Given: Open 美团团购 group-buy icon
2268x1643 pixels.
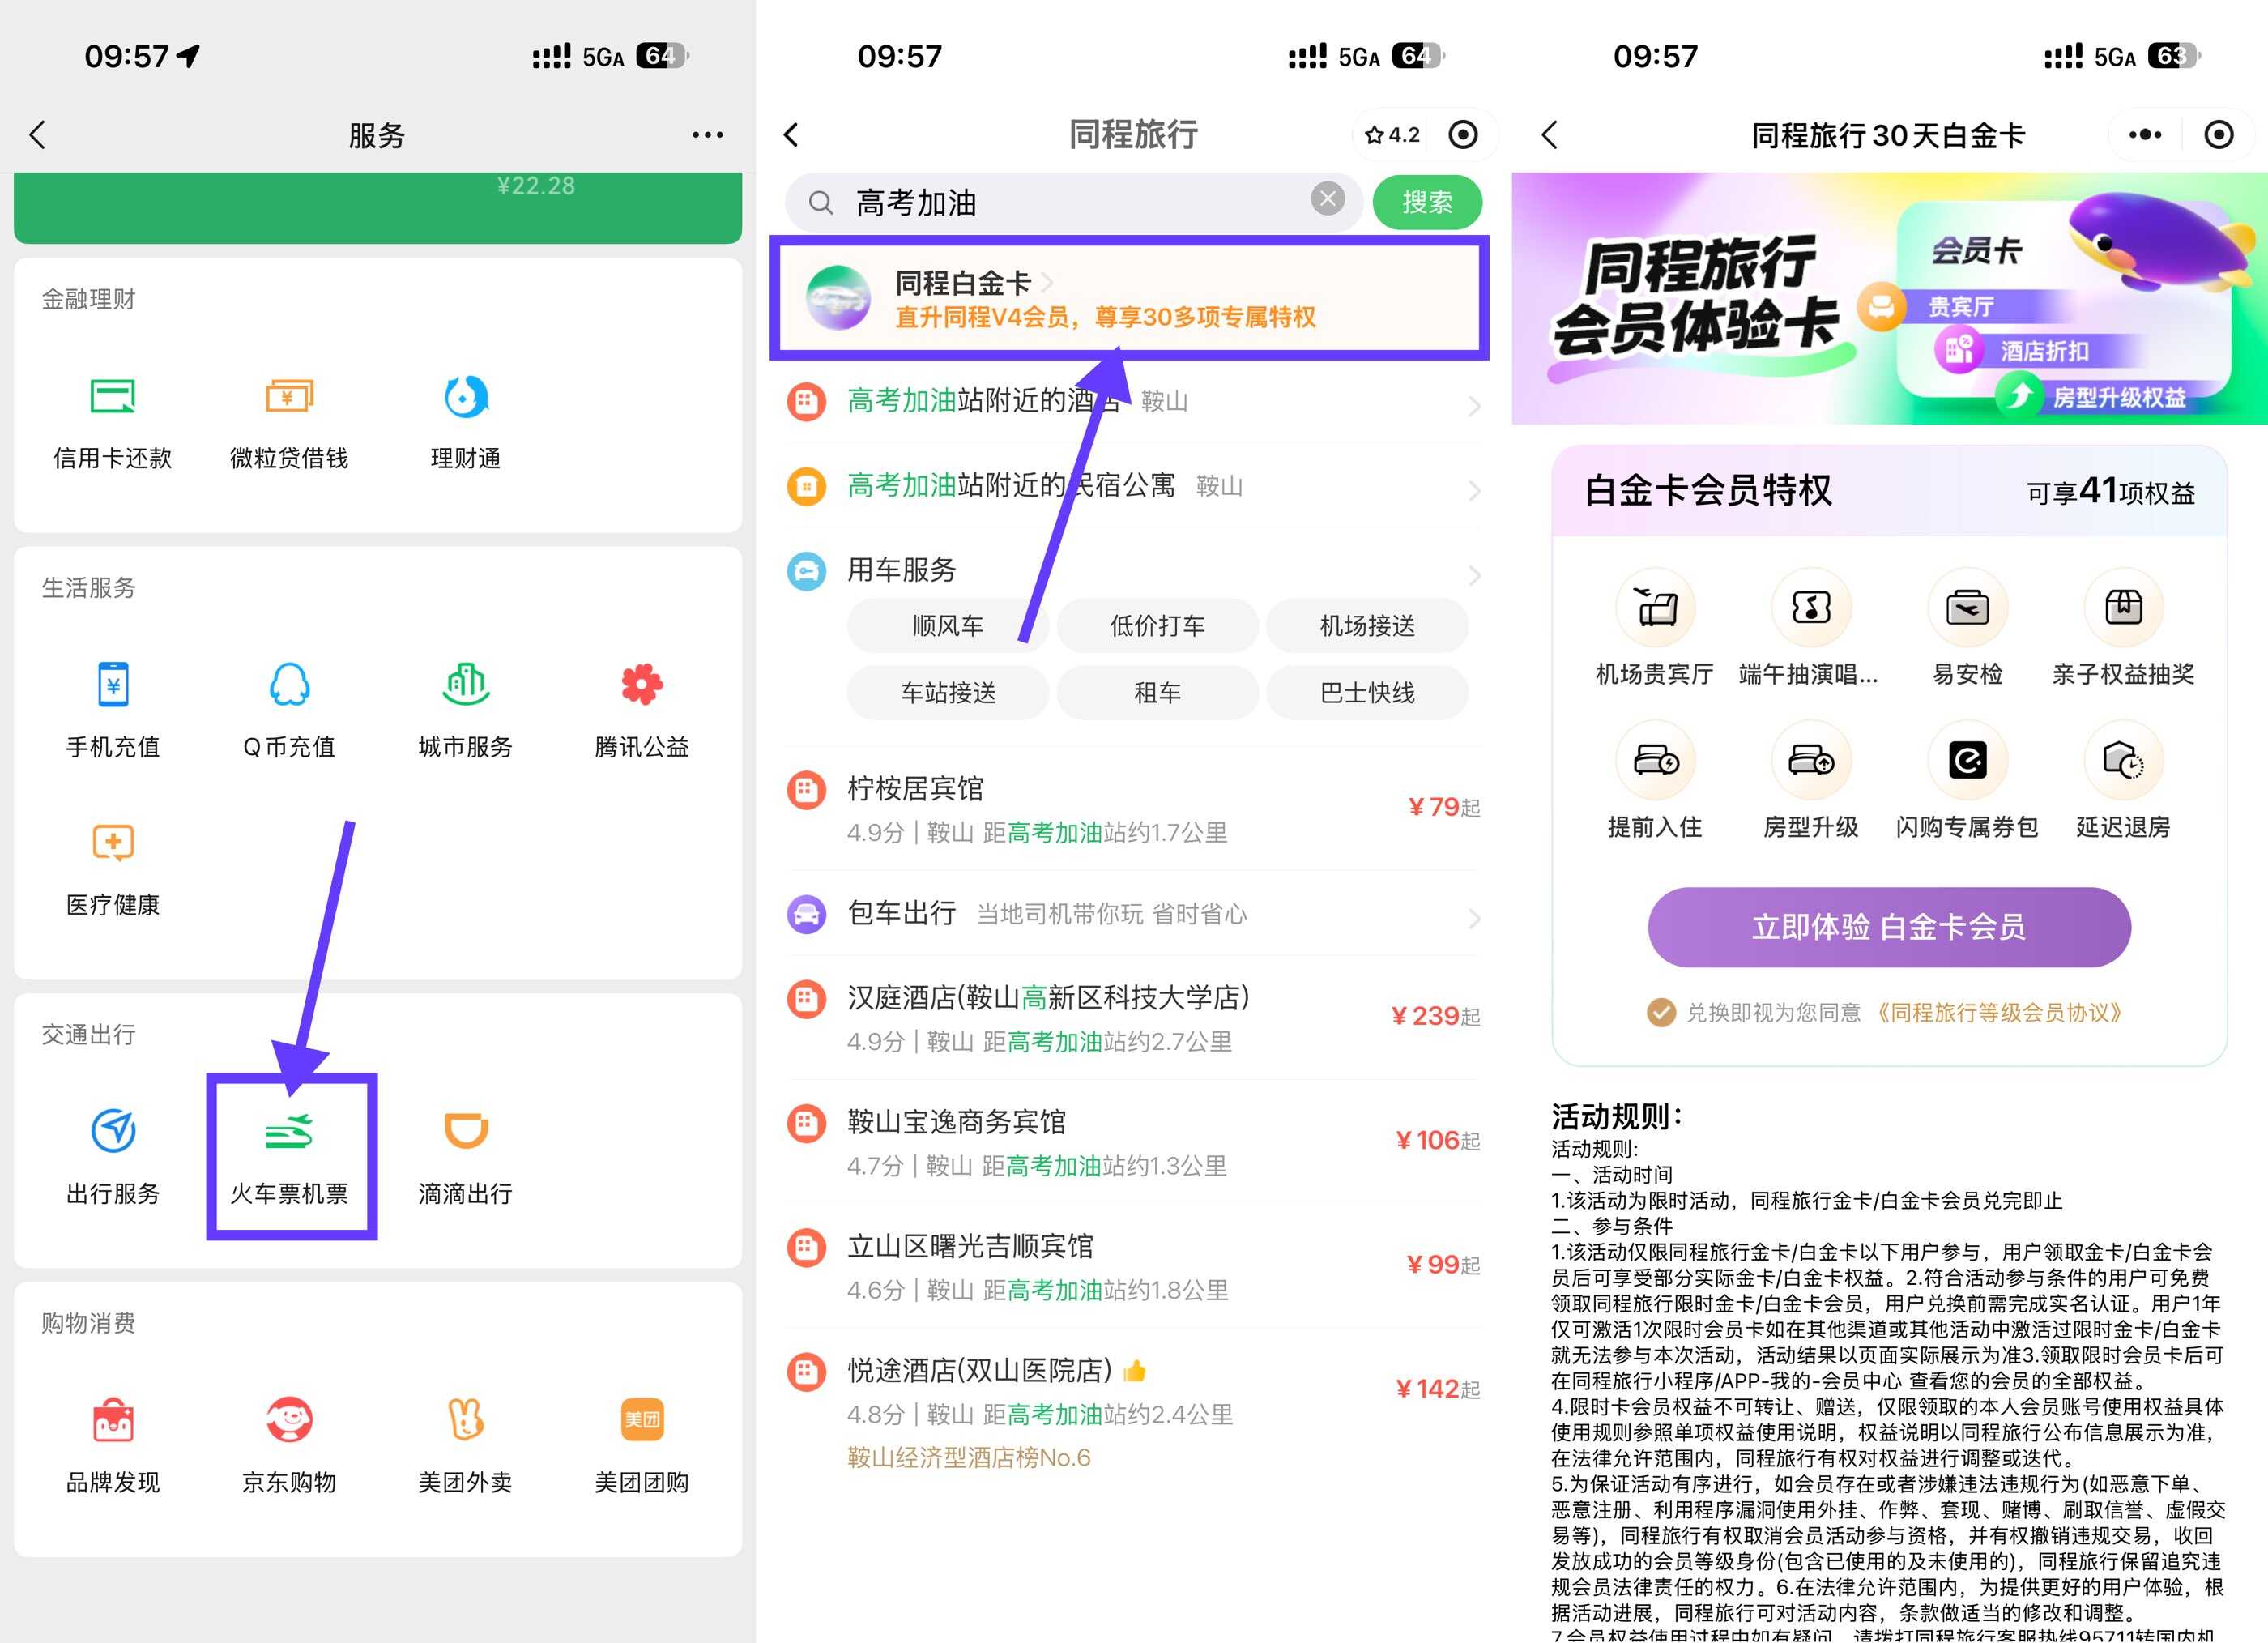Looking at the screenshot, I should pyautogui.click(x=642, y=1420).
